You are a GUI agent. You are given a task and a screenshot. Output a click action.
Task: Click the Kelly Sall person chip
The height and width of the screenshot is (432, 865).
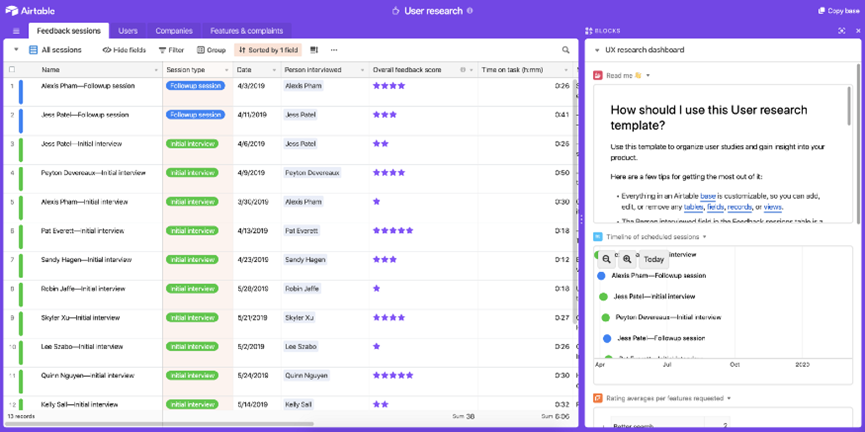(298, 404)
